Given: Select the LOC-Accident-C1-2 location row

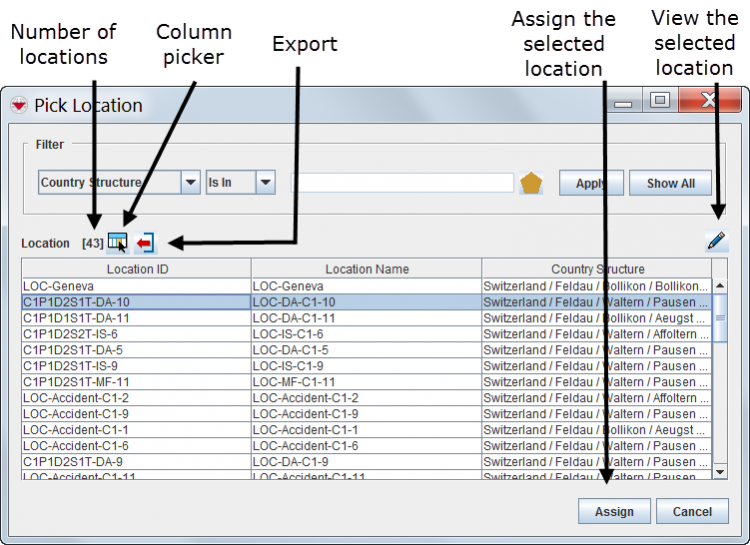Looking at the screenshot, I should point(135,398).
